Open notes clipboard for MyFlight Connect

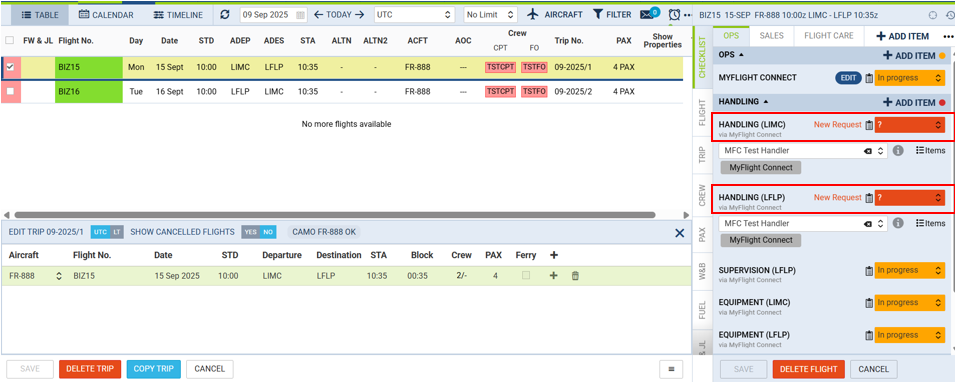869,78
